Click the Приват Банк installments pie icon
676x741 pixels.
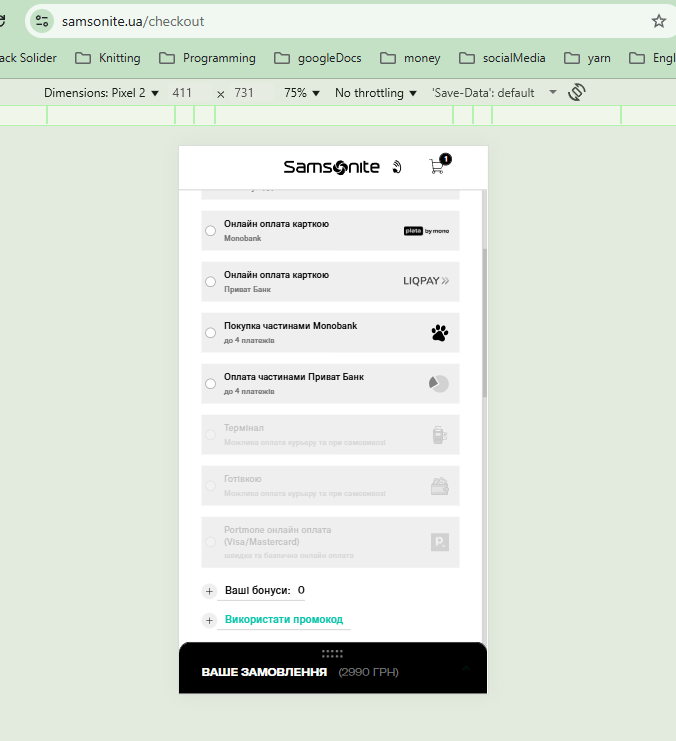(439, 384)
